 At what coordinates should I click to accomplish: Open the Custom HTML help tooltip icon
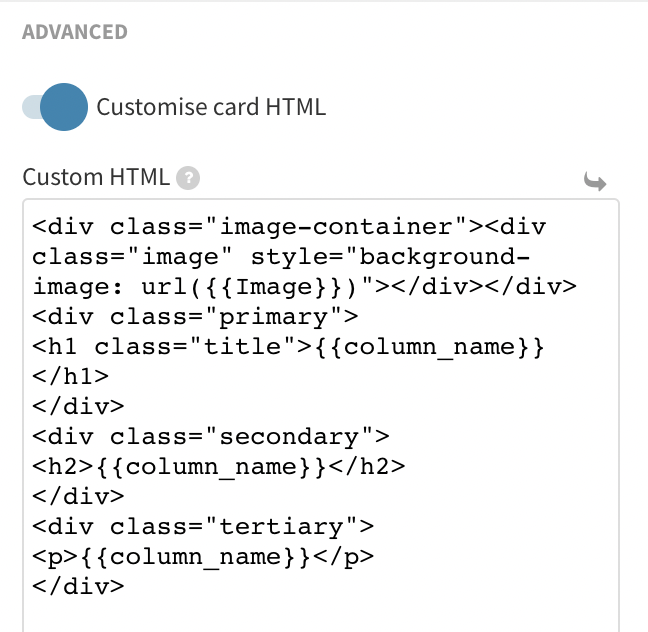coord(187,179)
